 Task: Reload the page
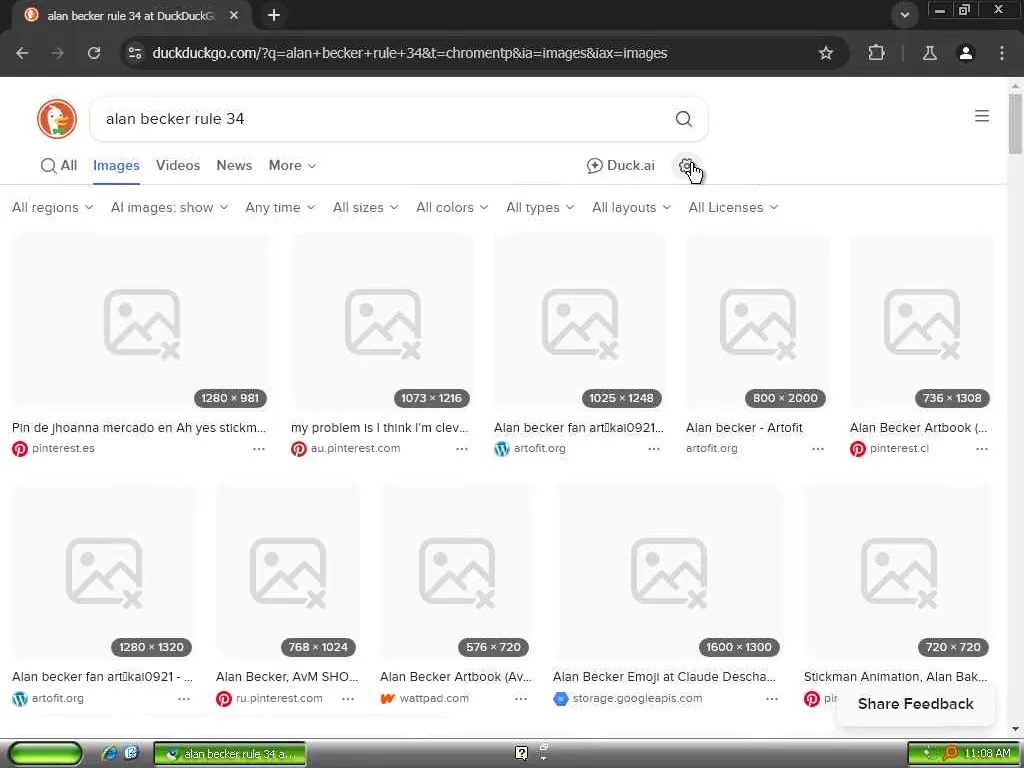pyautogui.click(x=94, y=53)
